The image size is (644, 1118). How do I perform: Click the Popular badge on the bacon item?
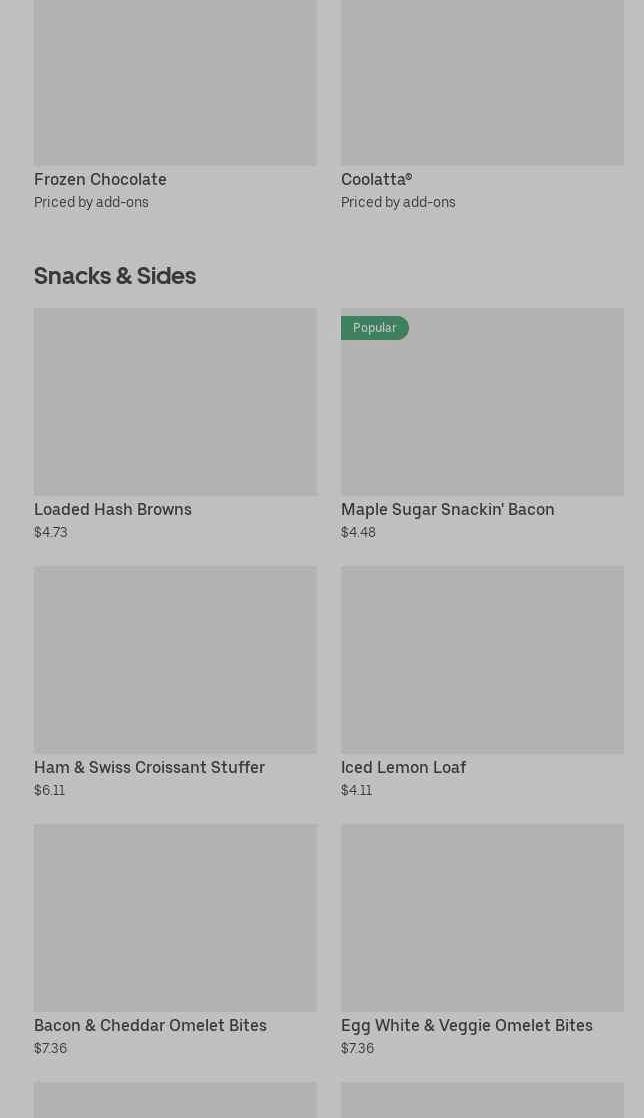tap(374, 328)
